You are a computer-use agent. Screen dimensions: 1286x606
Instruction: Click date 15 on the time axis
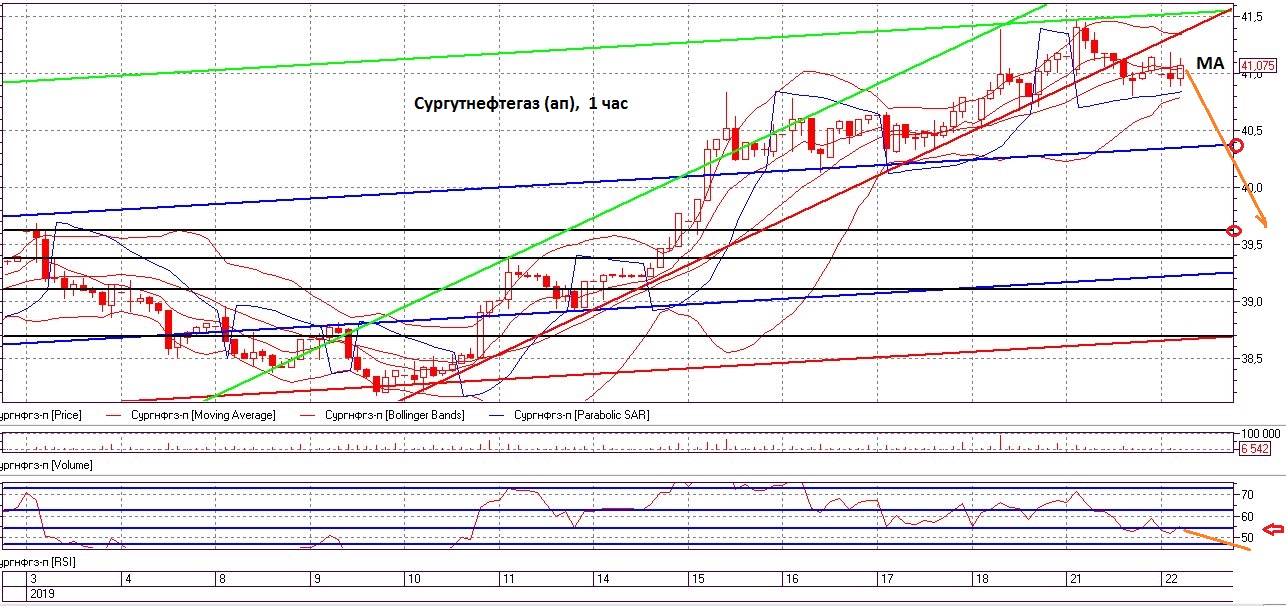pyautogui.click(x=698, y=579)
